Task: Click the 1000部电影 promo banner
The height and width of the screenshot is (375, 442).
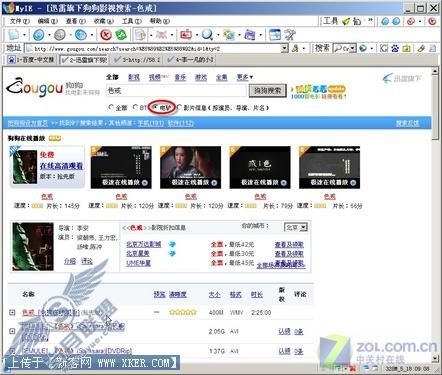Action: pyautogui.click(x=318, y=92)
